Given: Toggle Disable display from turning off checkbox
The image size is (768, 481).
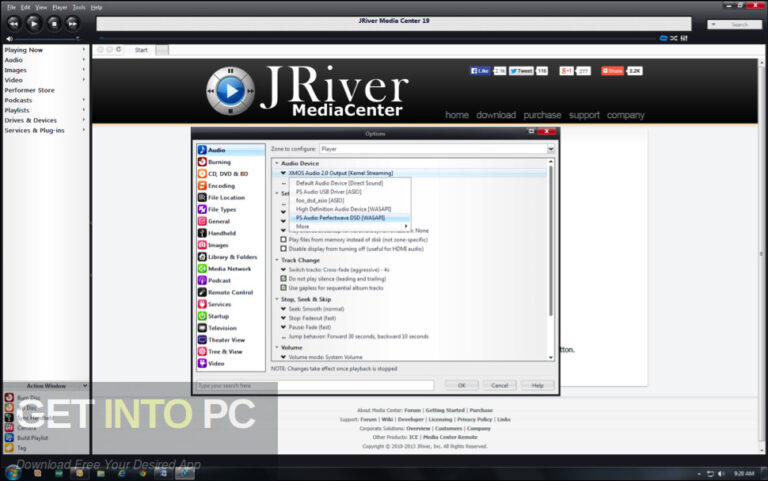Looking at the screenshot, I should coord(283,249).
